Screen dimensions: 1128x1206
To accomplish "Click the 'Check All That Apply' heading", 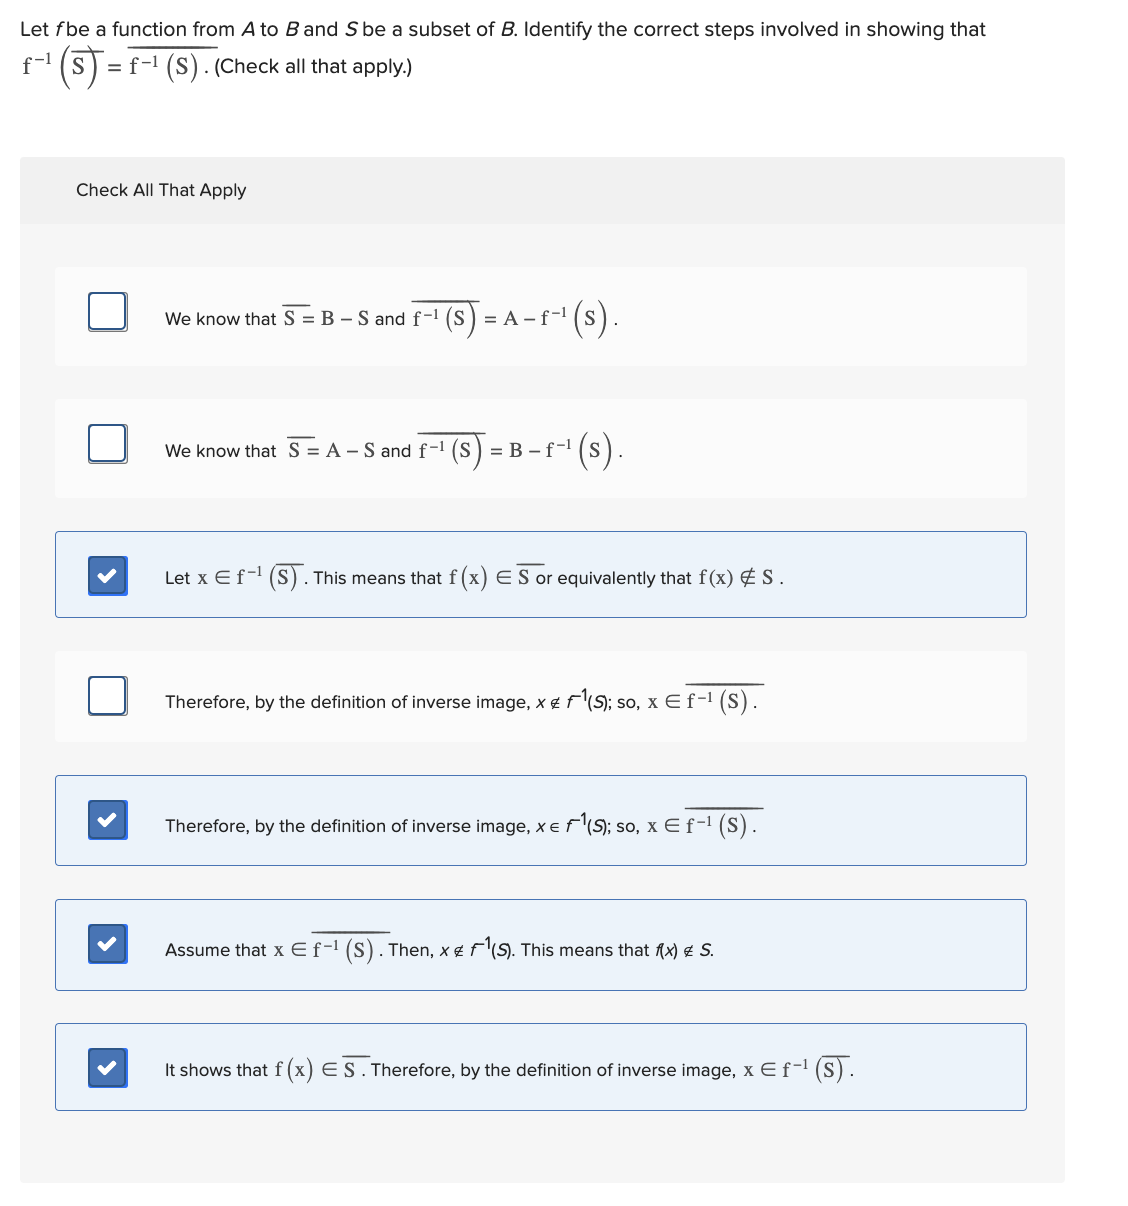I will 161,190.
